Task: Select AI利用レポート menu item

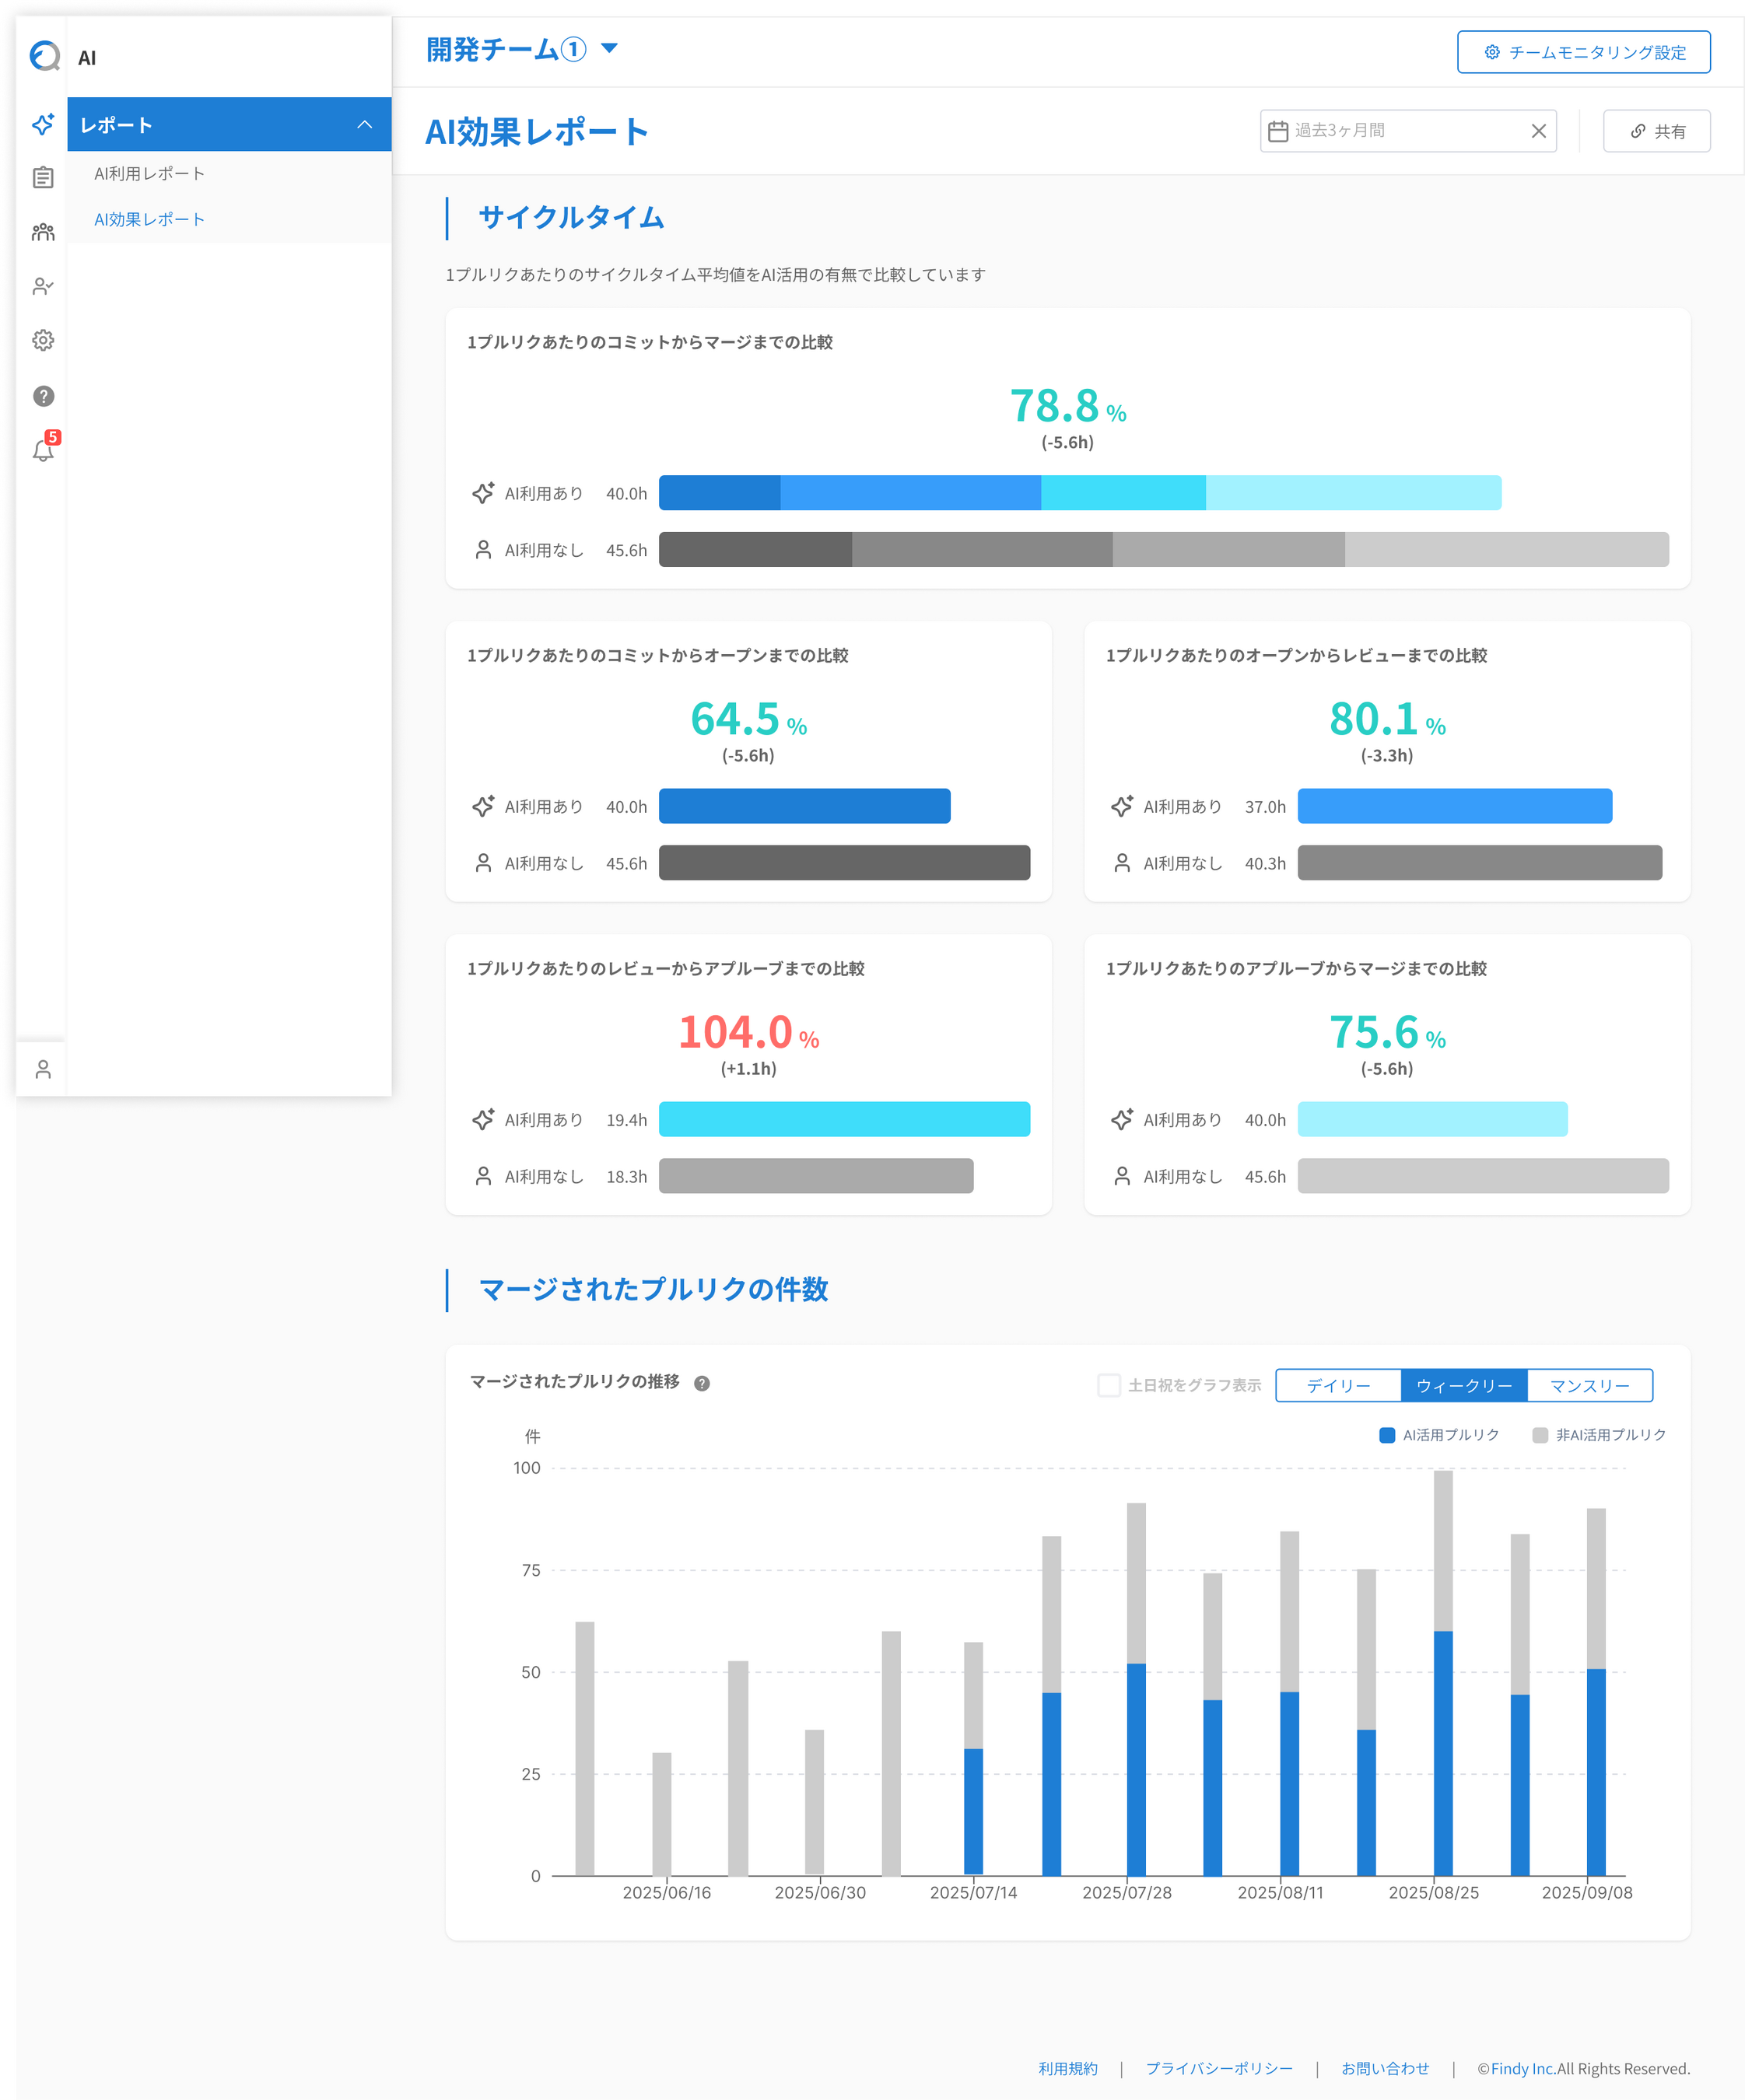Action: (x=149, y=174)
